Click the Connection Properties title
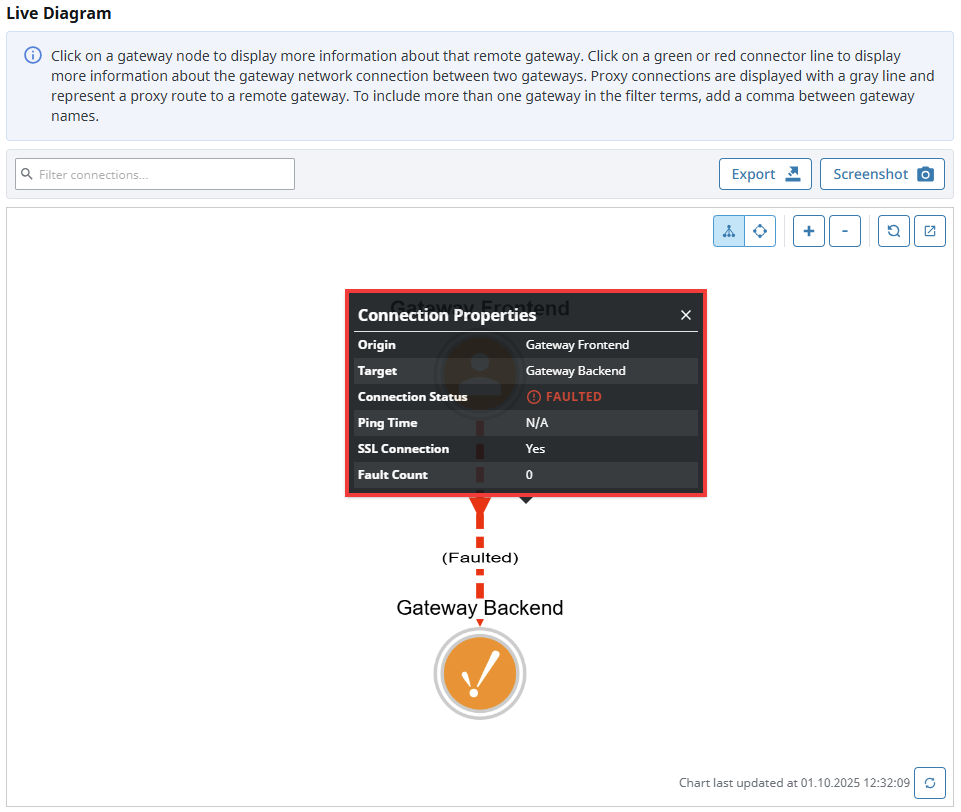961x812 pixels. pyautogui.click(x=447, y=315)
